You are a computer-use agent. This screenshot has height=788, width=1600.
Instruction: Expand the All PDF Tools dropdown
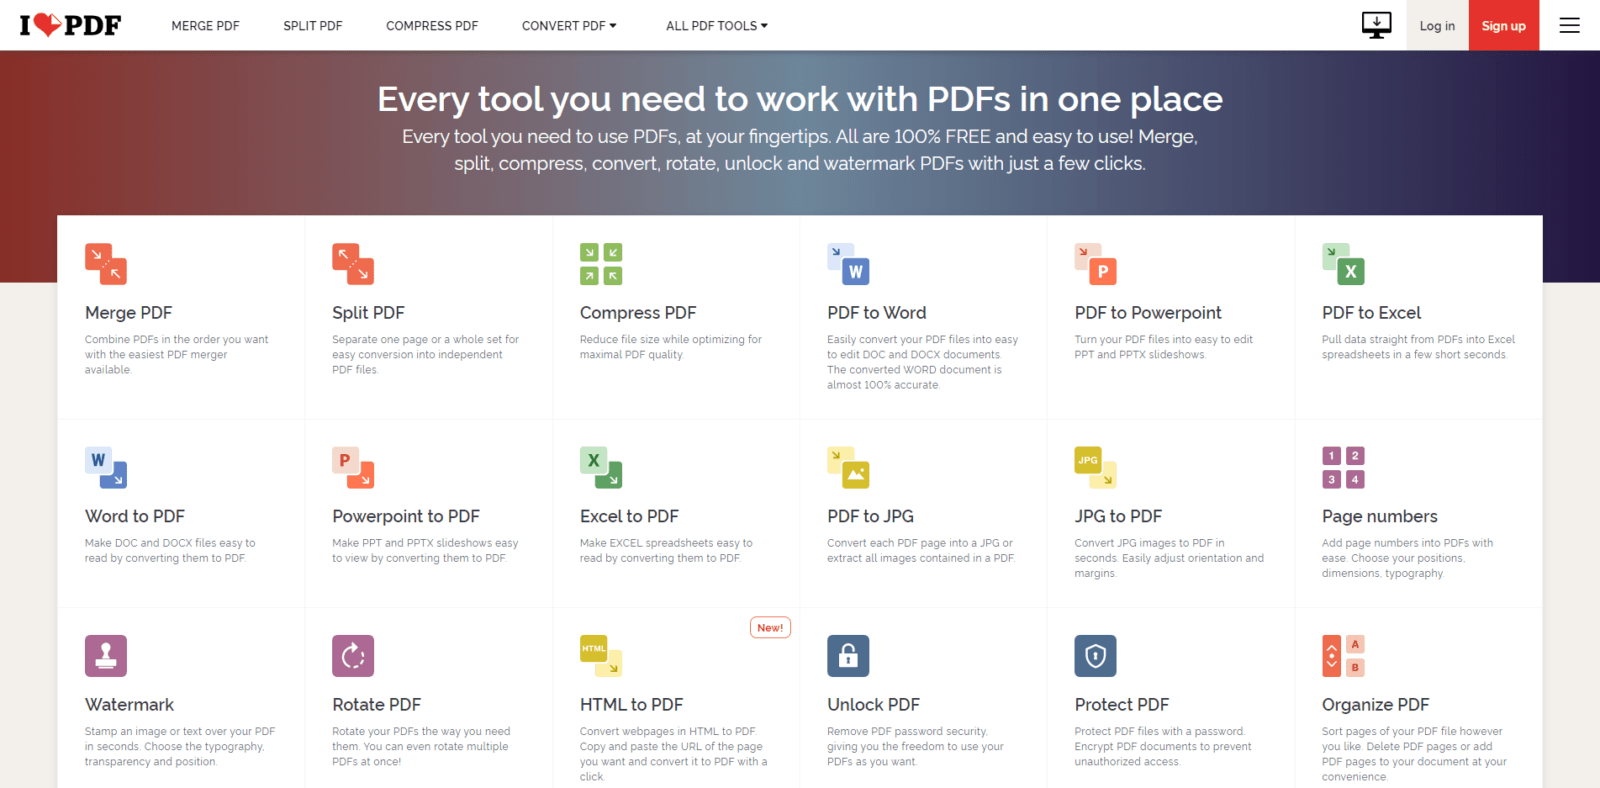point(717,26)
